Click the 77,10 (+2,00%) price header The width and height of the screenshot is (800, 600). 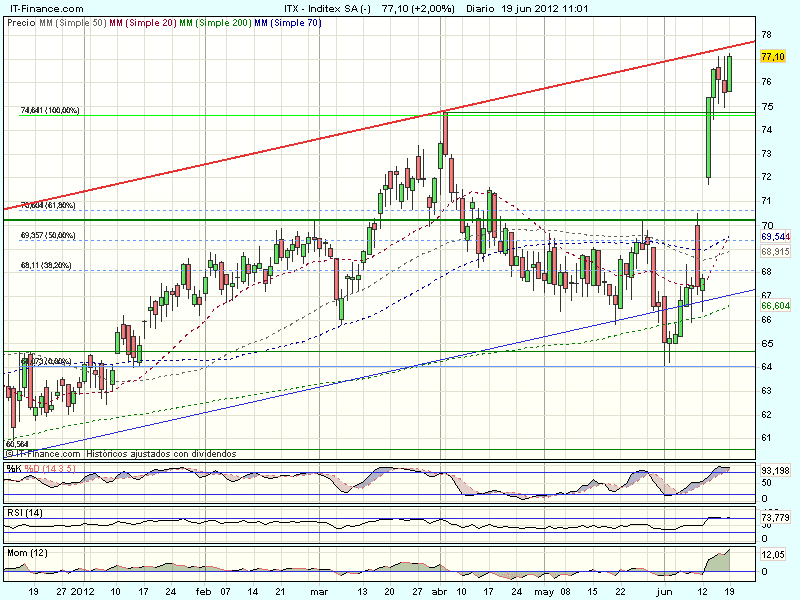click(x=418, y=9)
